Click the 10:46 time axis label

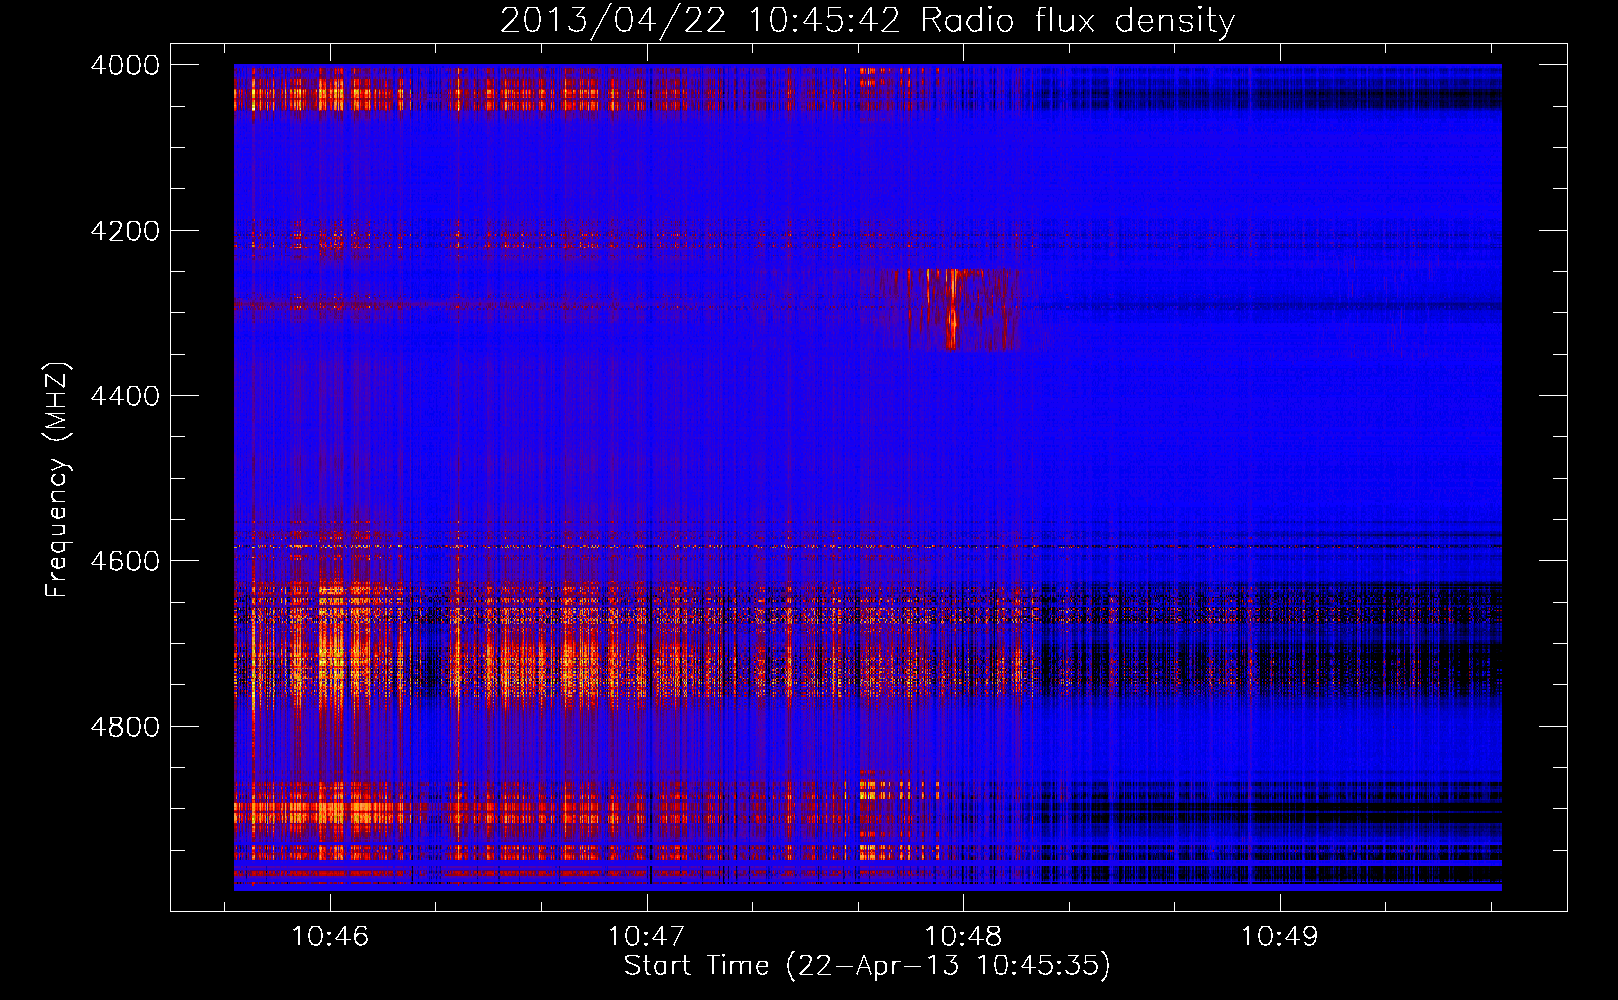tap(330, 937)
